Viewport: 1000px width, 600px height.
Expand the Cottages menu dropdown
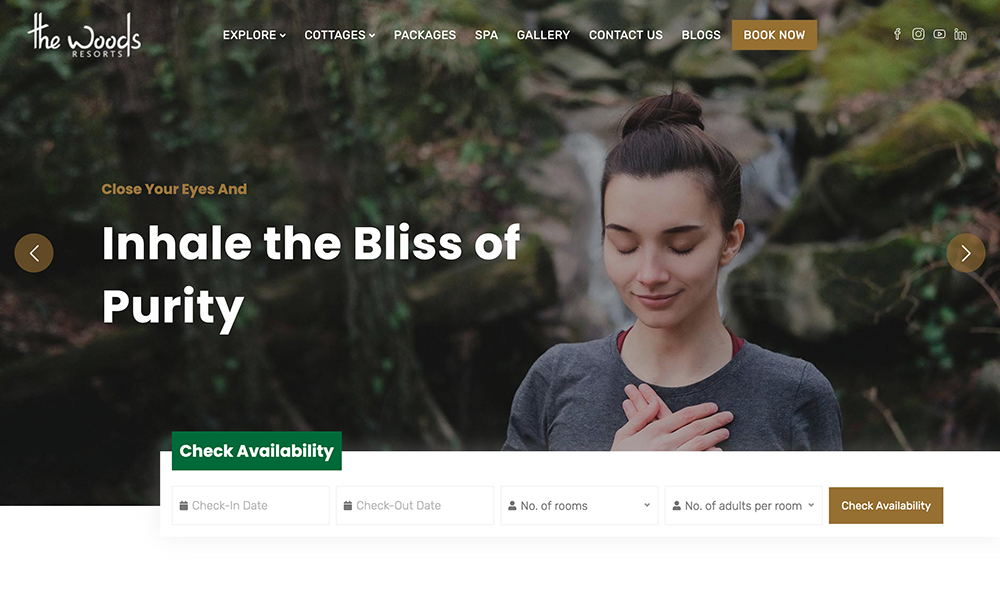339,35
